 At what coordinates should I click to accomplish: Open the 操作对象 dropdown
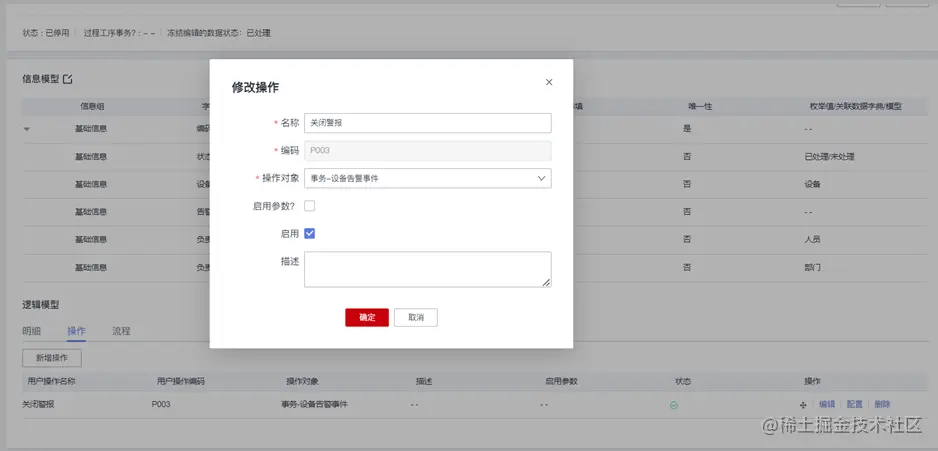tap(428, 178)
